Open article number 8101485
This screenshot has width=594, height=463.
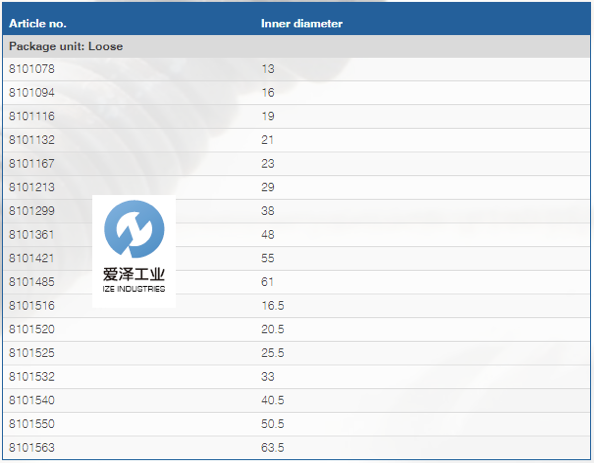(x=32, y=282)
